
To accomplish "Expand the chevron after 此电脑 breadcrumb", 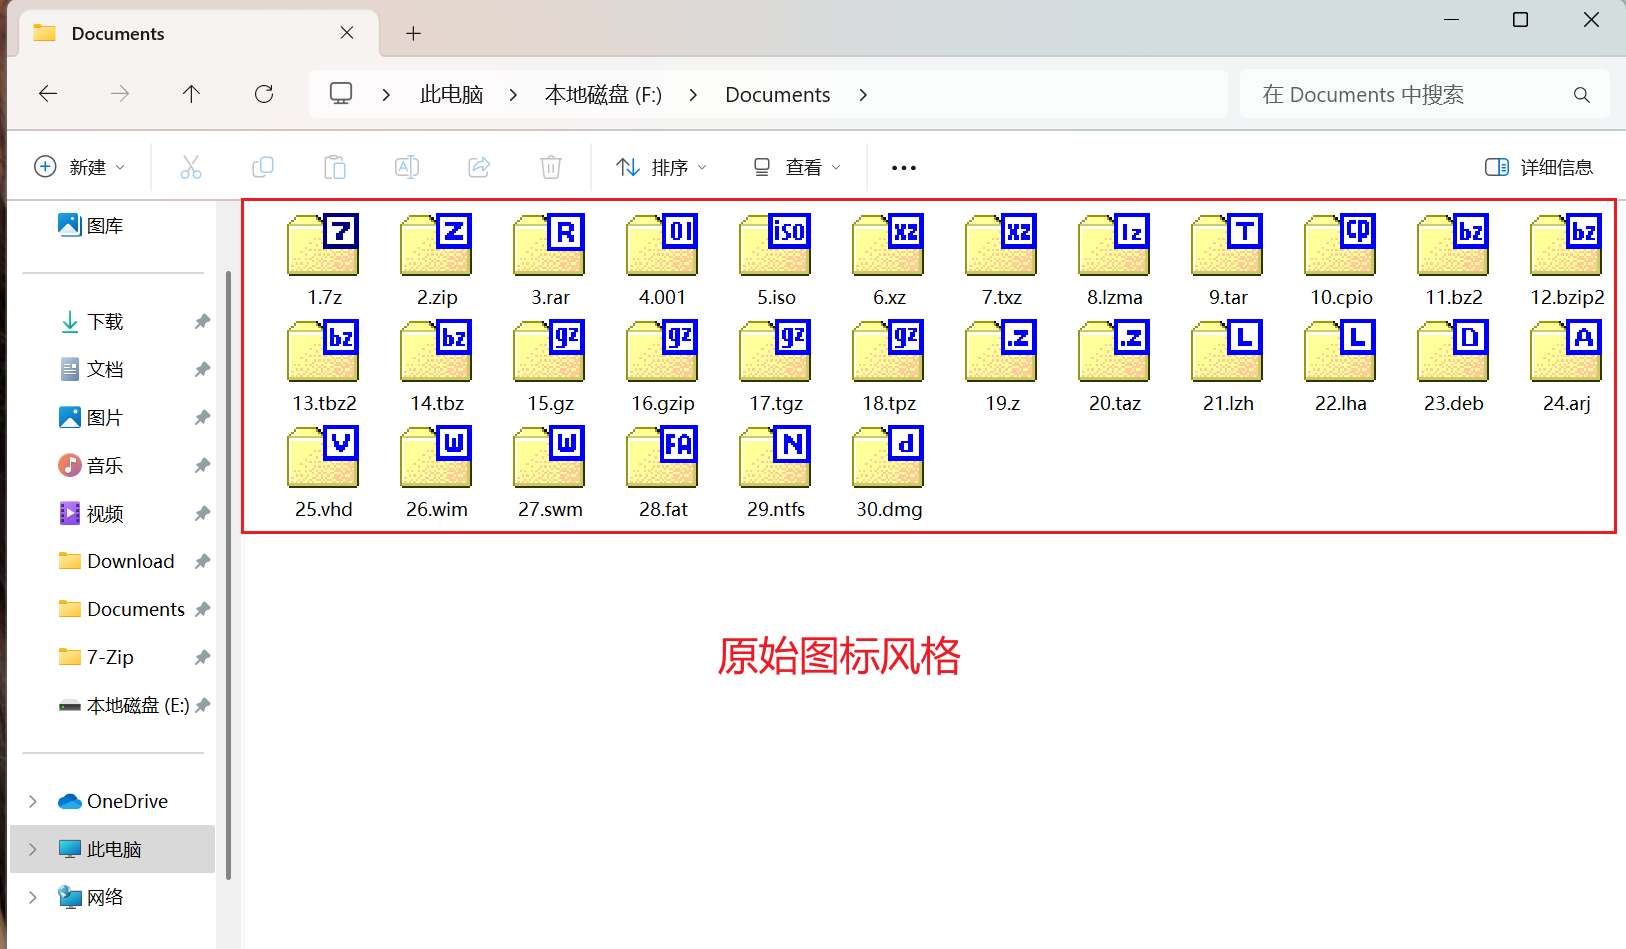I will (x=513, y=95).
